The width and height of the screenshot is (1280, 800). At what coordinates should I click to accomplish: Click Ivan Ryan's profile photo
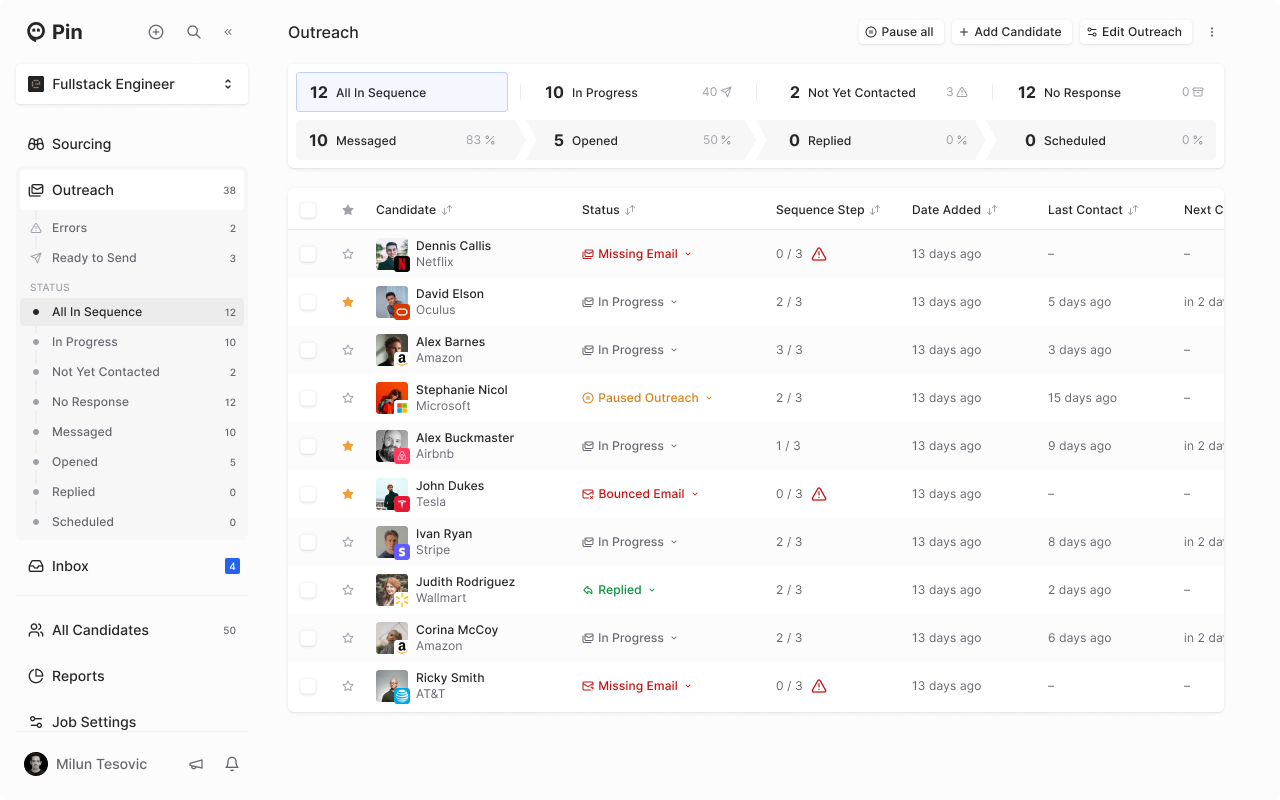[391, 542]
